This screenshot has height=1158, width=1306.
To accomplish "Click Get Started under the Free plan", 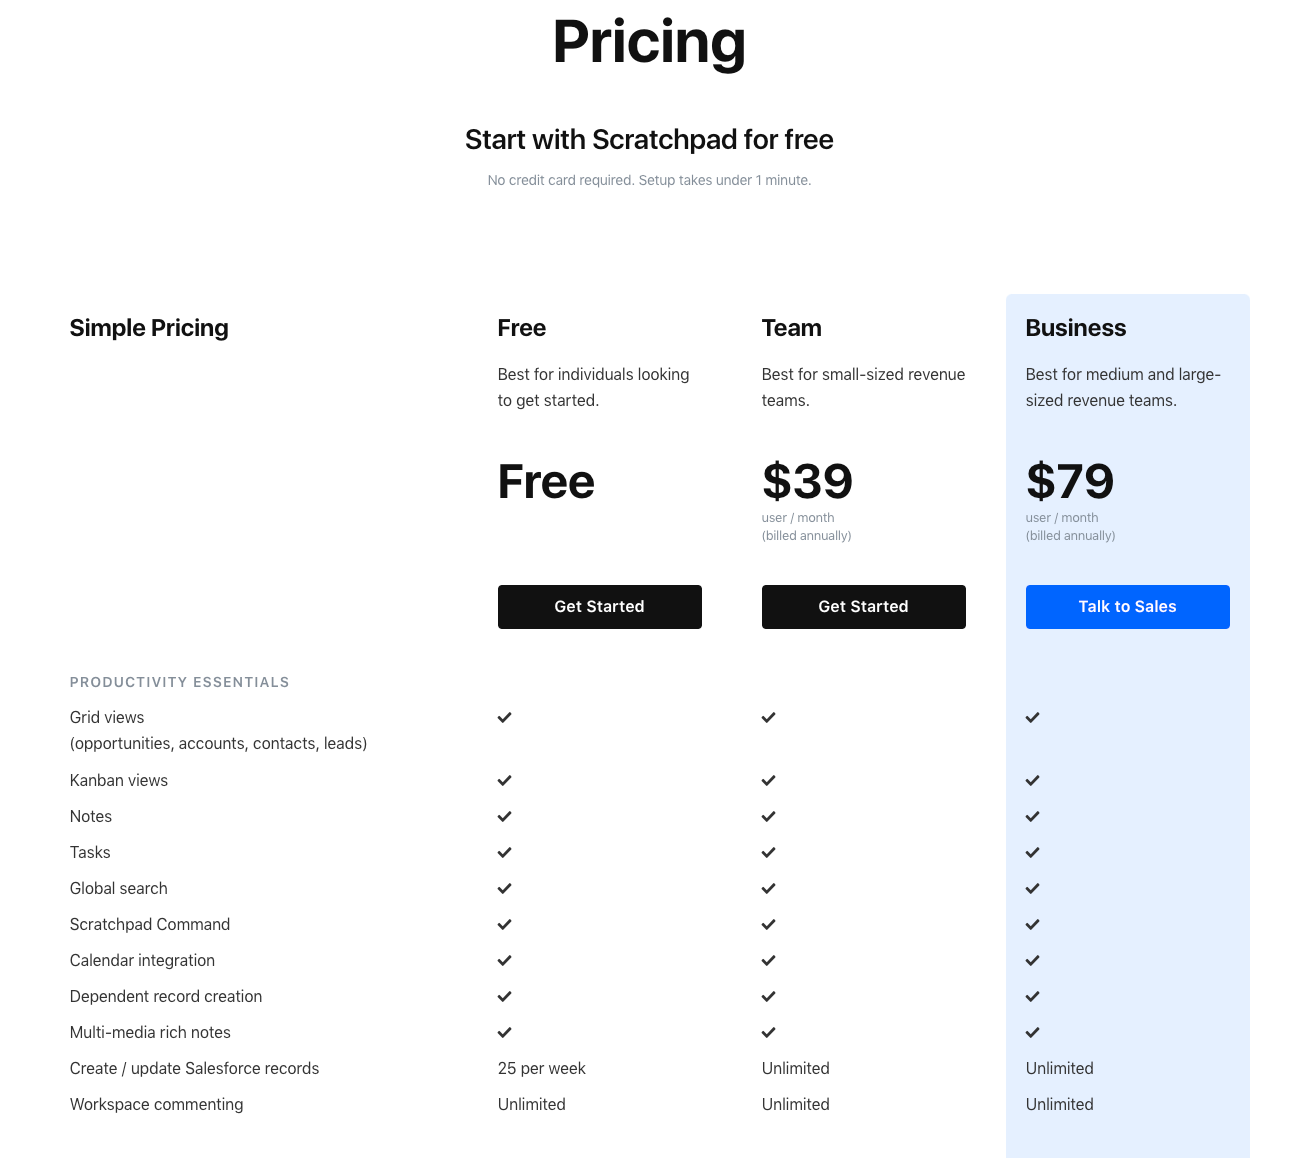I will (x=599, y=606).
